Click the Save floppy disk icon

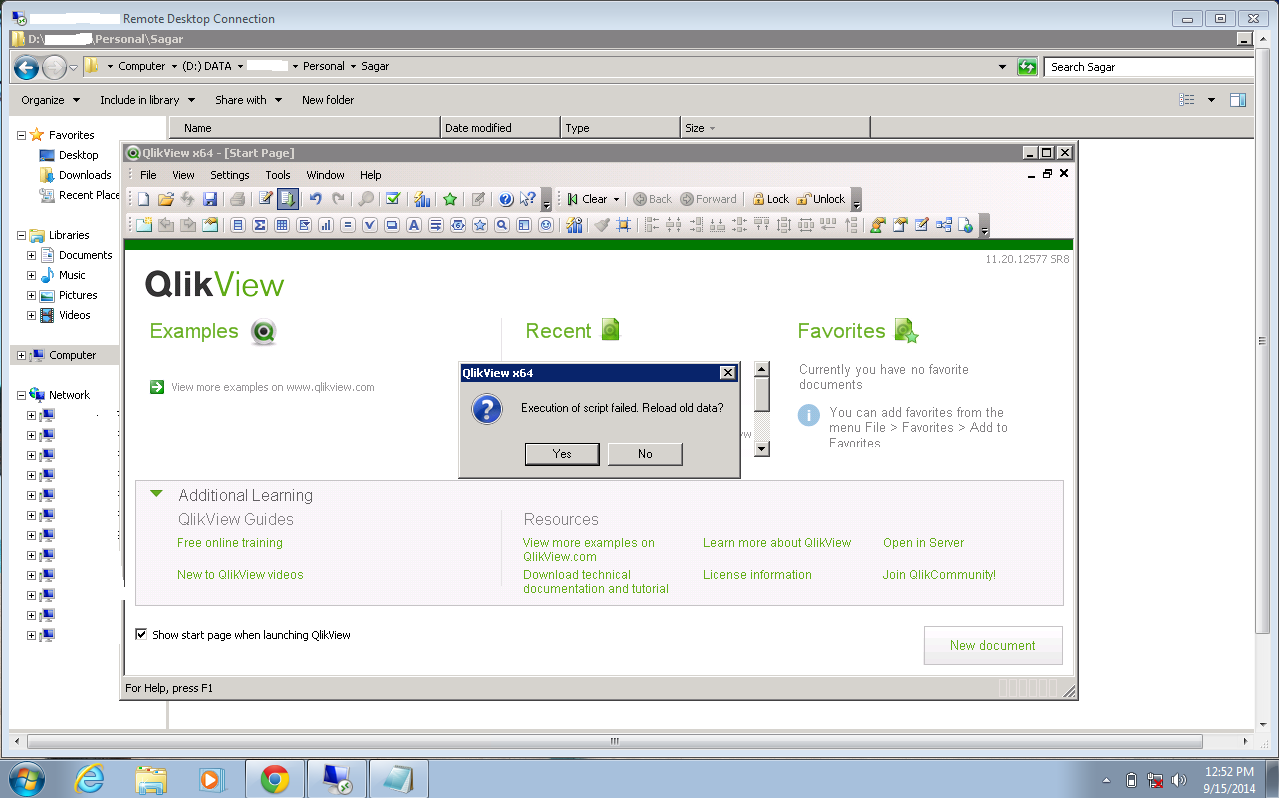210,199
